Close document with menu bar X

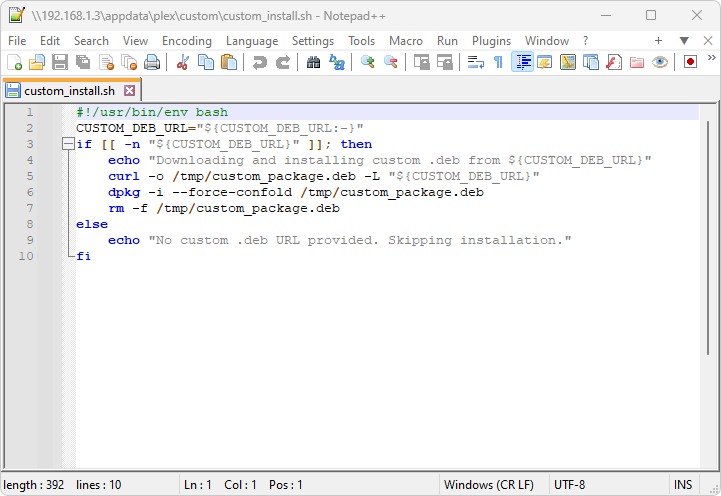click(x=708, y=41)
